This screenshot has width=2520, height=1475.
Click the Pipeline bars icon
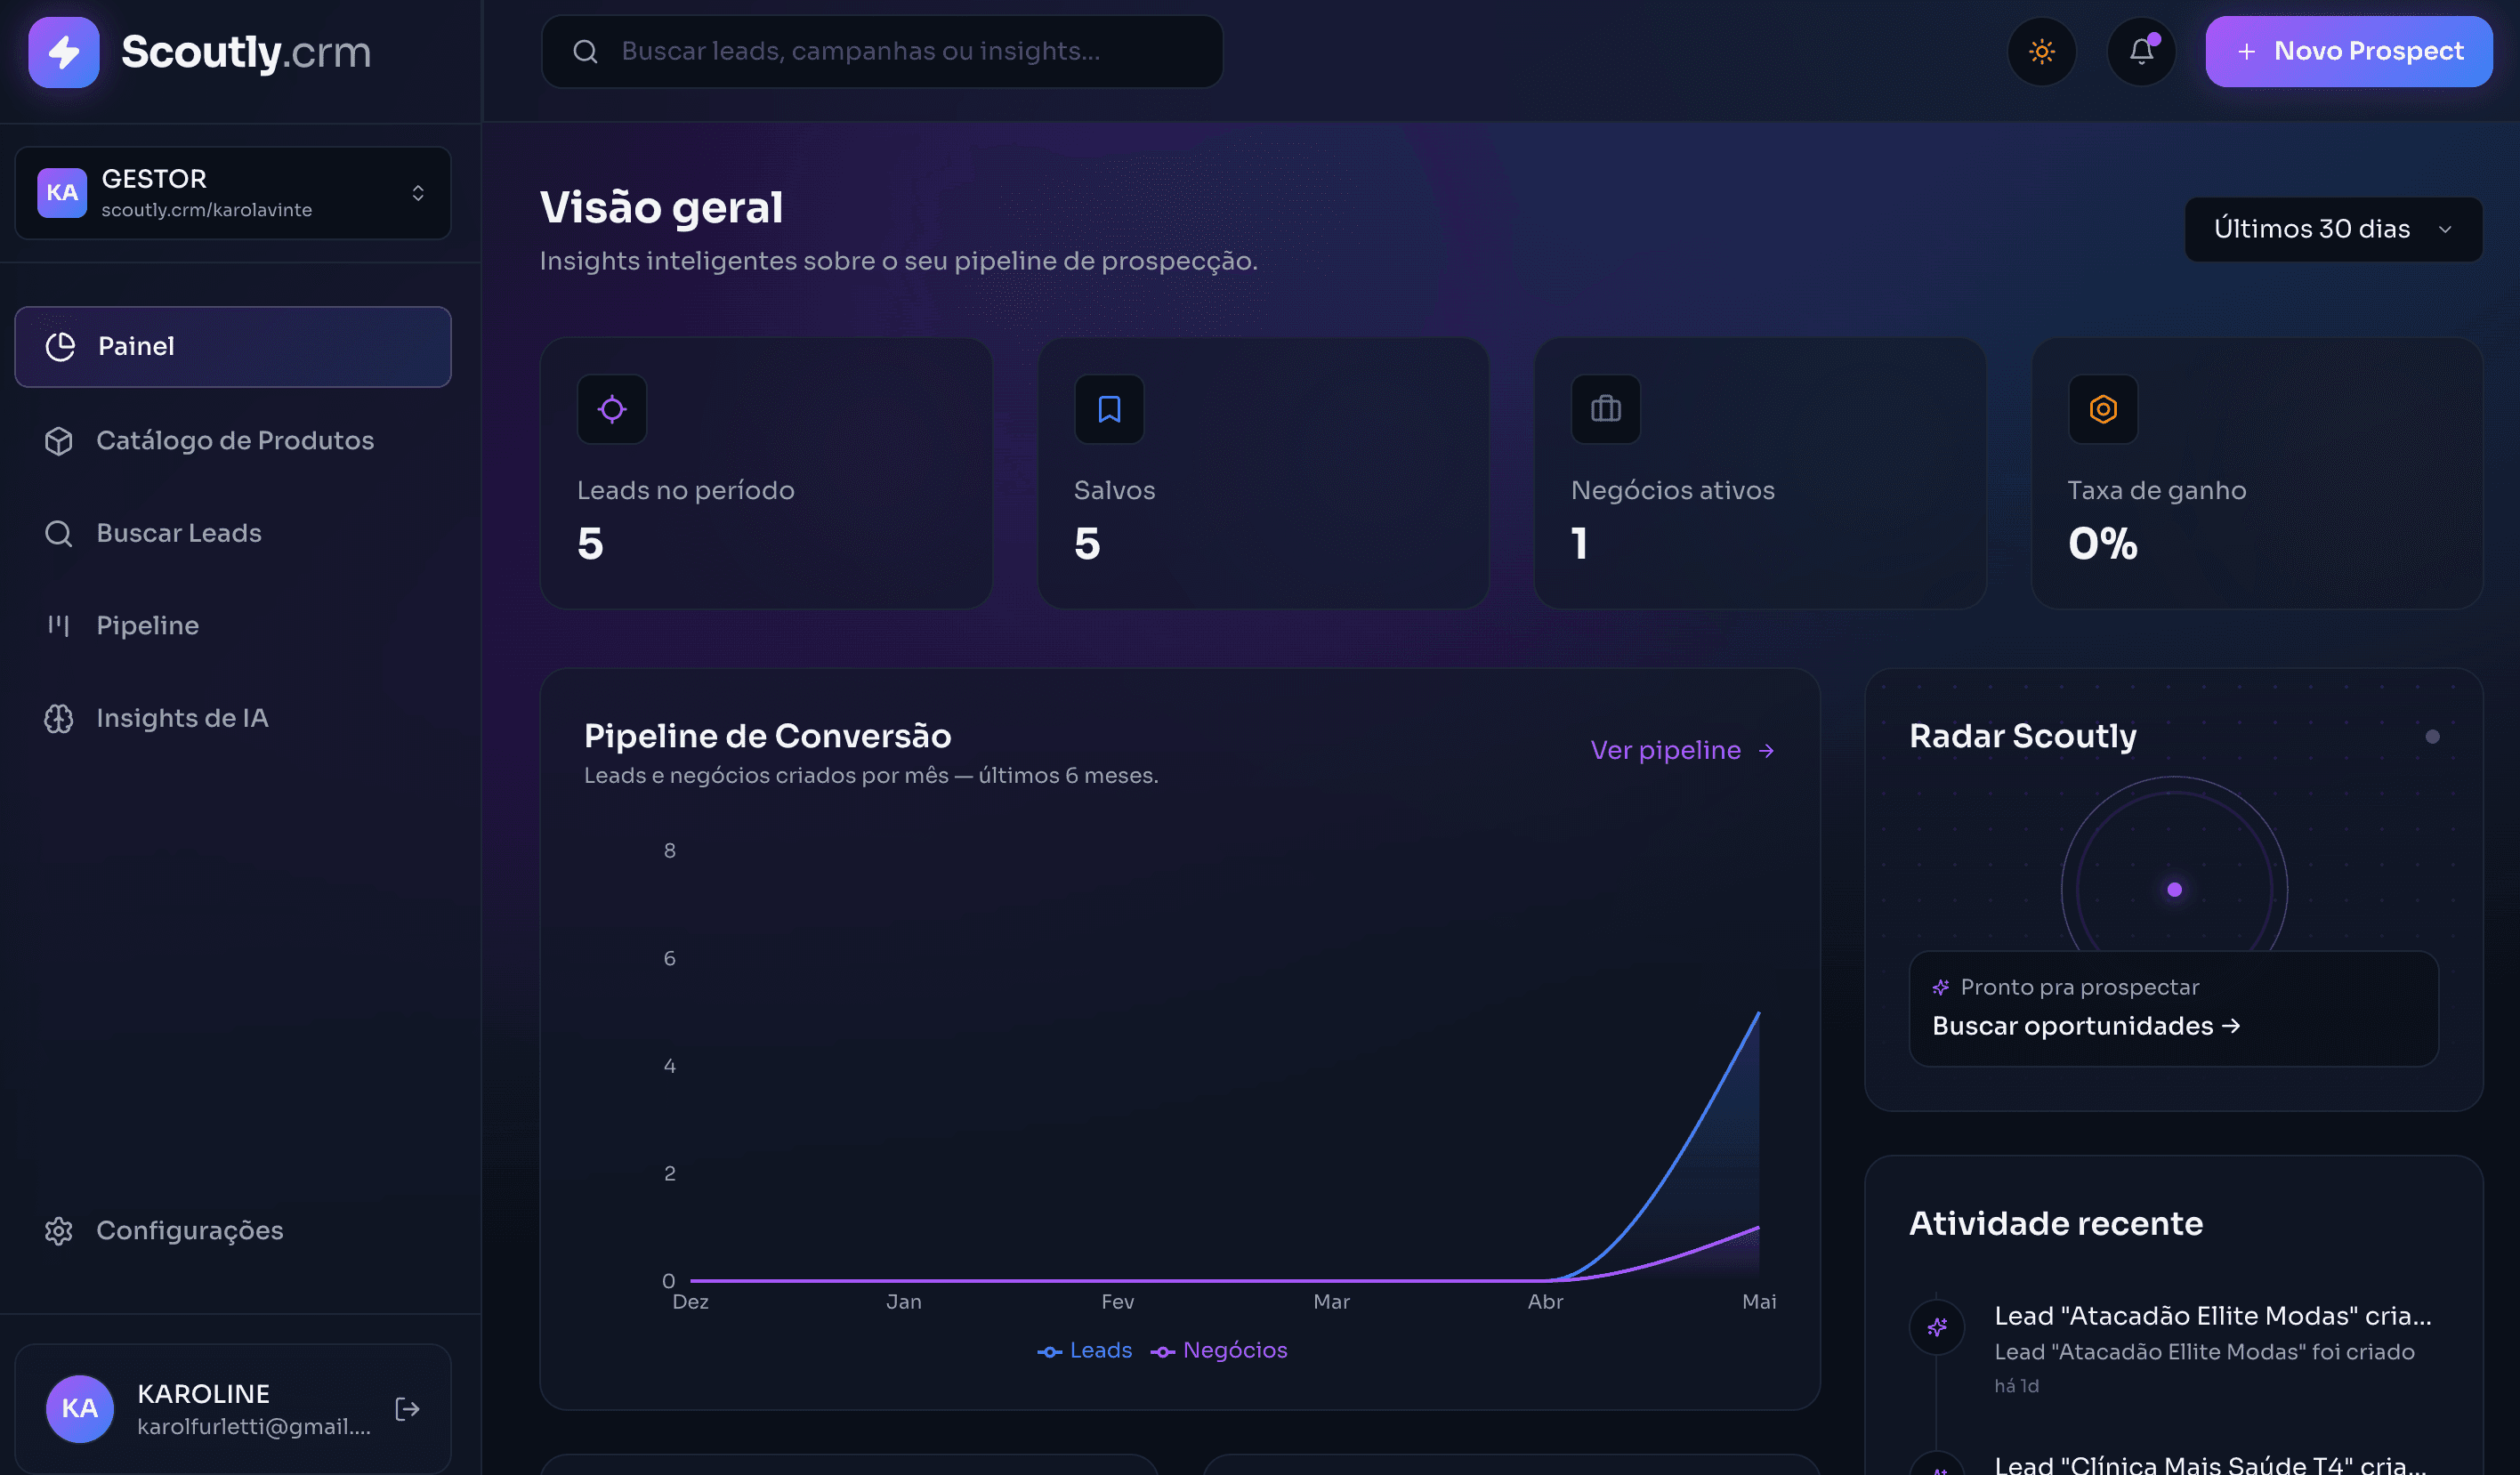59,626
